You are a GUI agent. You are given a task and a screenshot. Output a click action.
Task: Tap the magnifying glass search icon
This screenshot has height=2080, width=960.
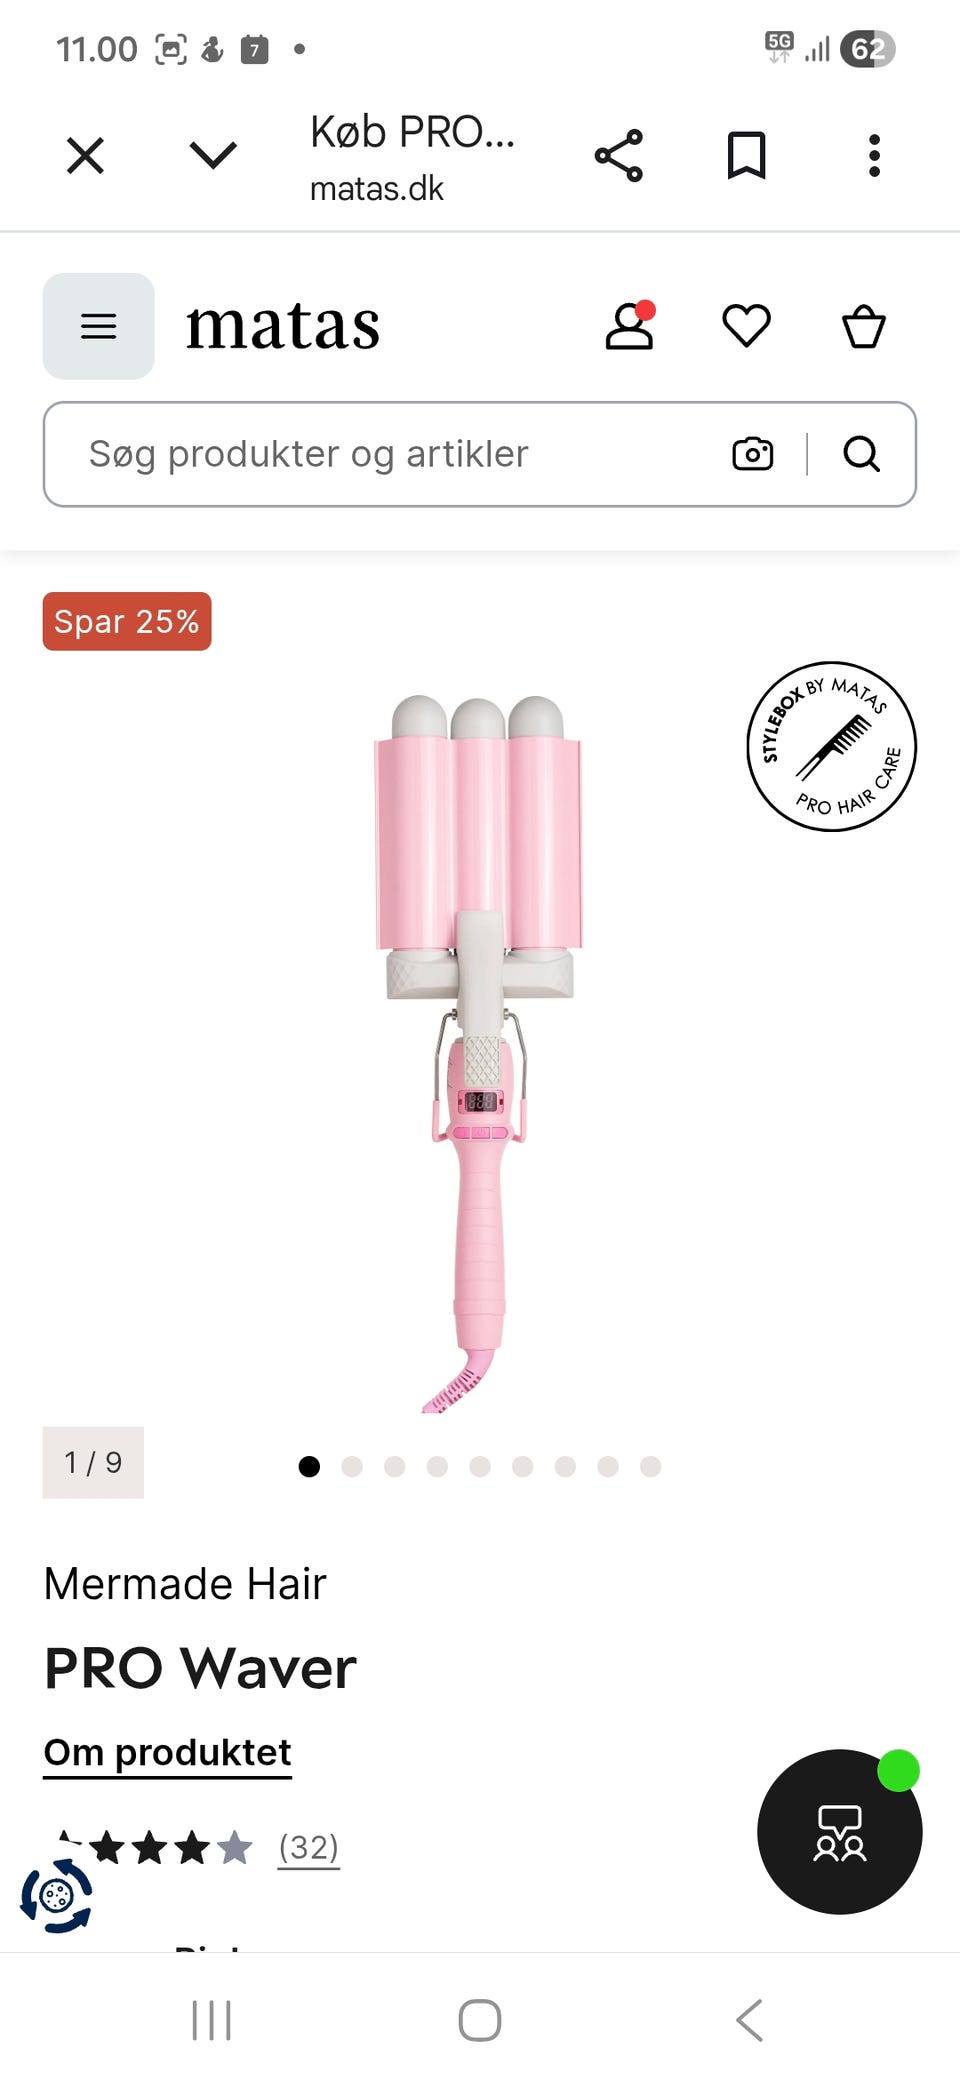click(861, 454)
